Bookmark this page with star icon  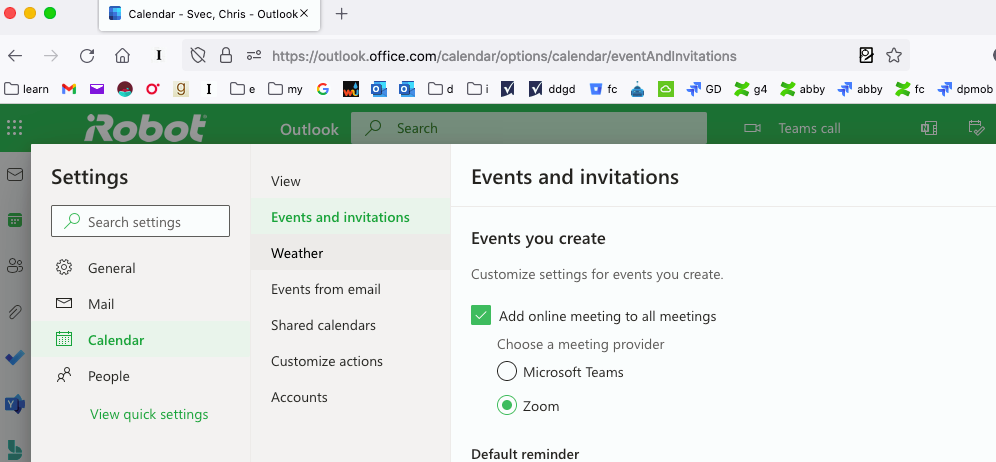[894, 55]
